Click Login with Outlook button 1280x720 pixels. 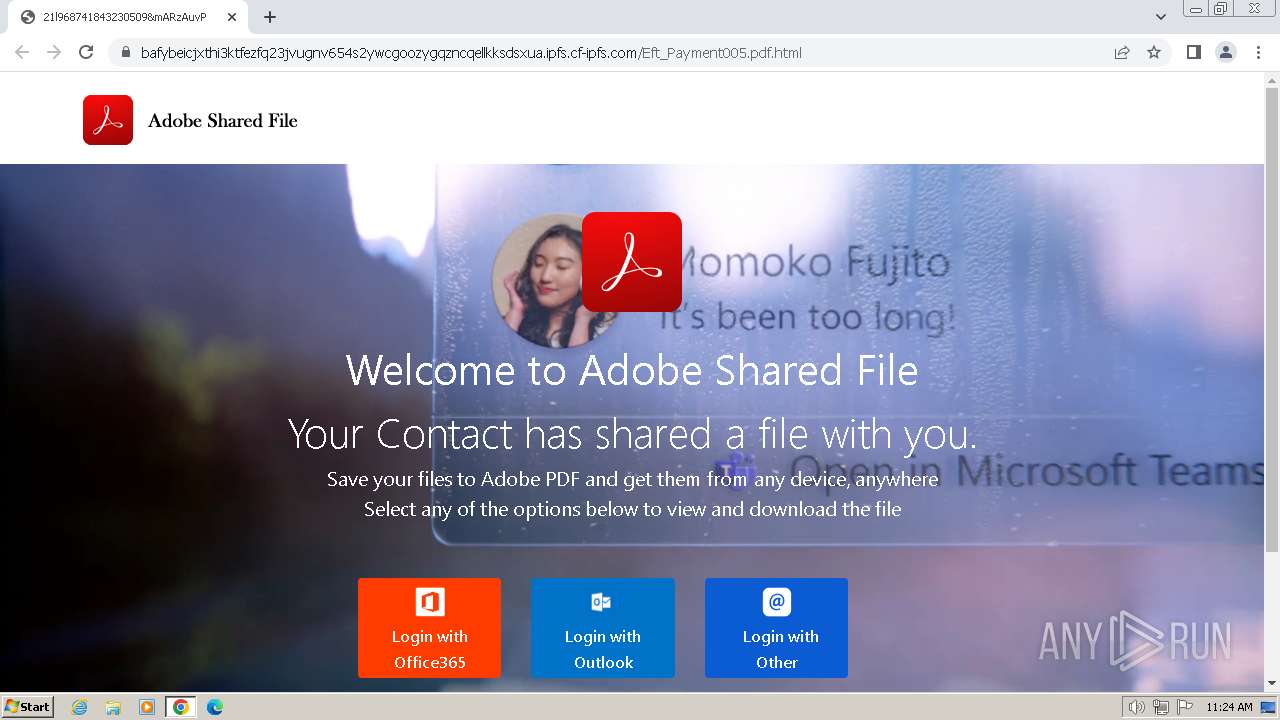[603, 628]
